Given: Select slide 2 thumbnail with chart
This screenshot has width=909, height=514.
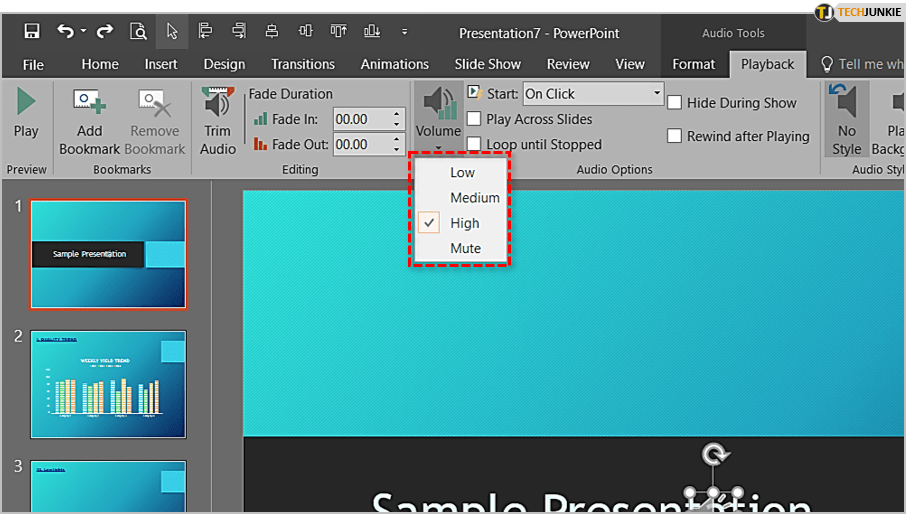Looking at the screenshot, I should tap(108, 384).
